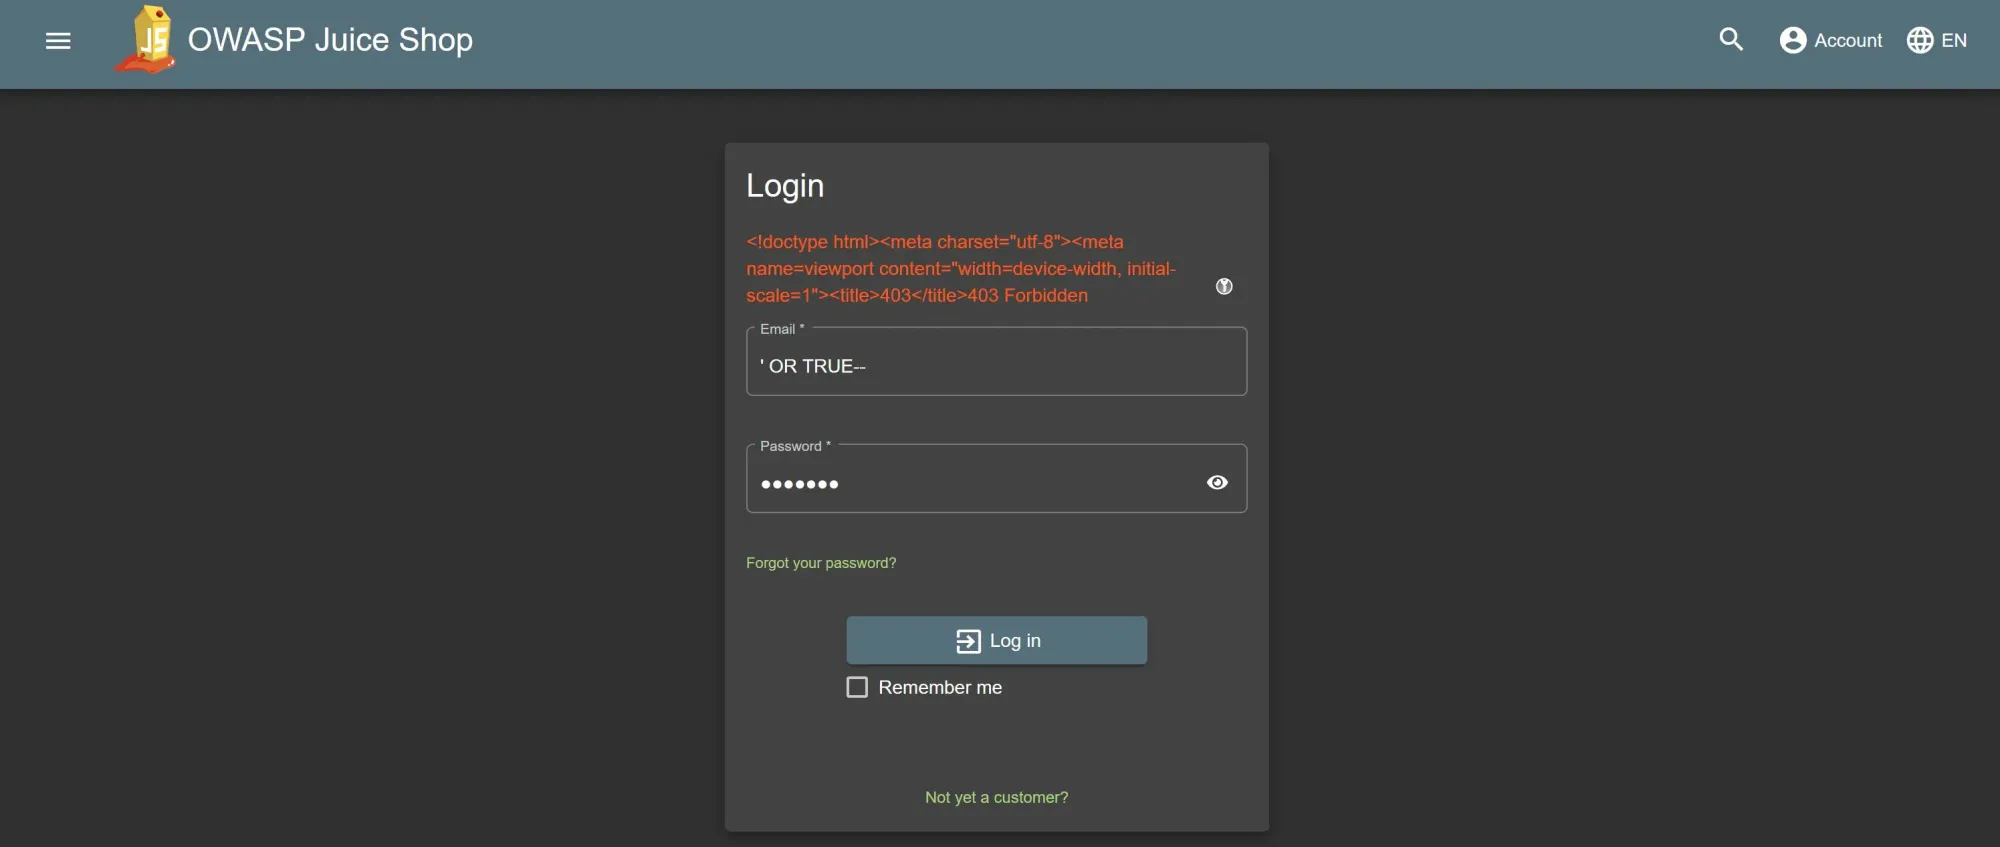Open the Account menu
The height and width of the screenshot is (847, 2000).
click(1830, 40)
